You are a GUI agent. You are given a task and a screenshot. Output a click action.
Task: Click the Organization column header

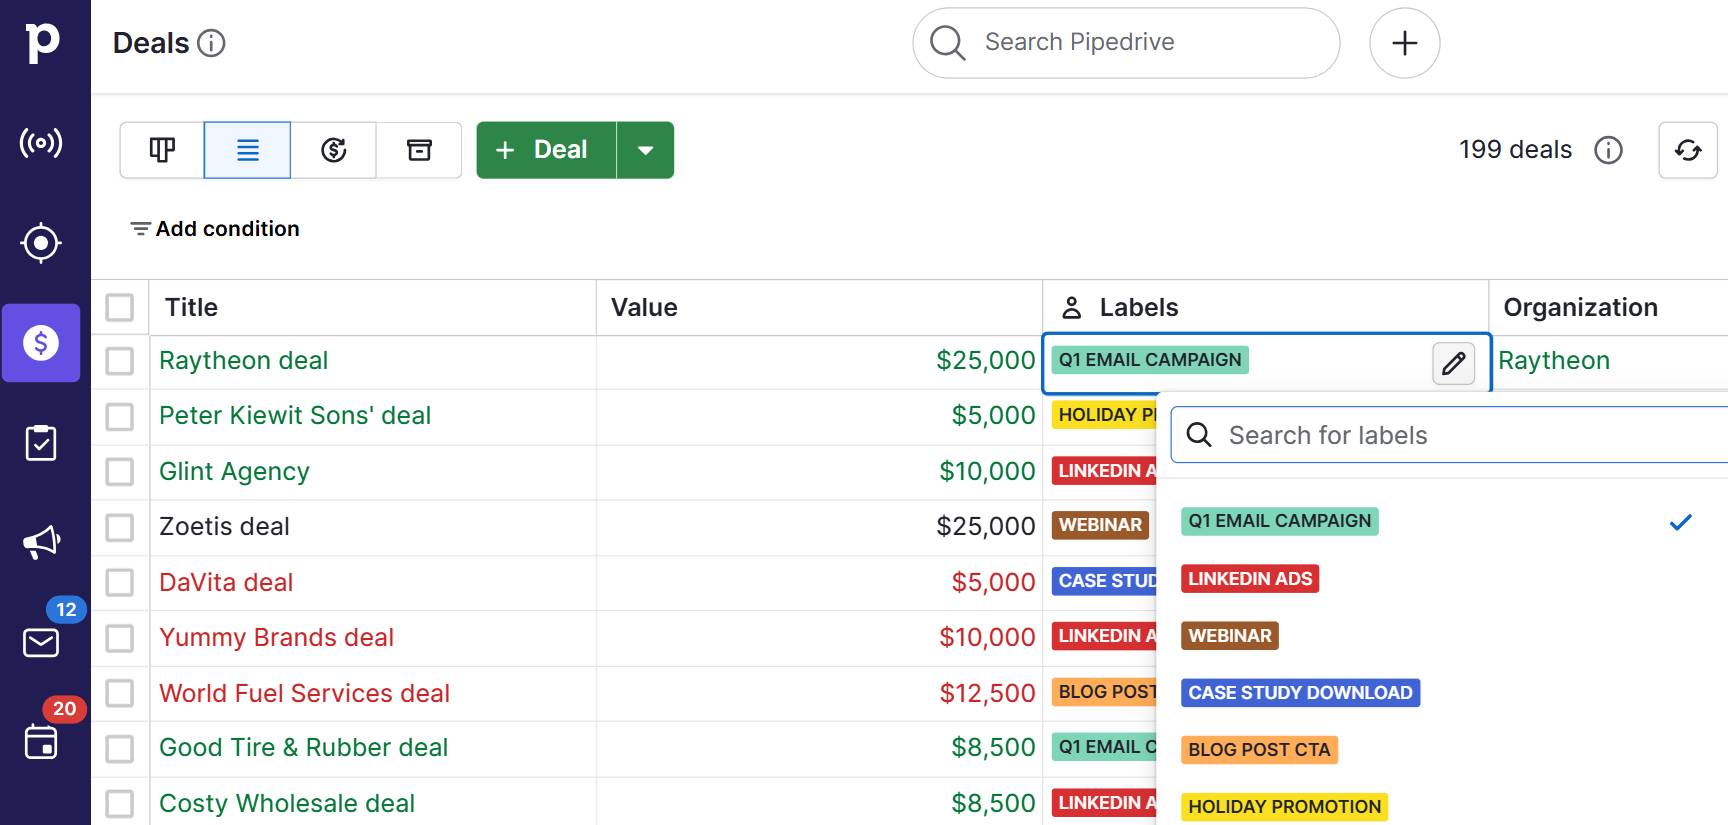coord(1580,308)
